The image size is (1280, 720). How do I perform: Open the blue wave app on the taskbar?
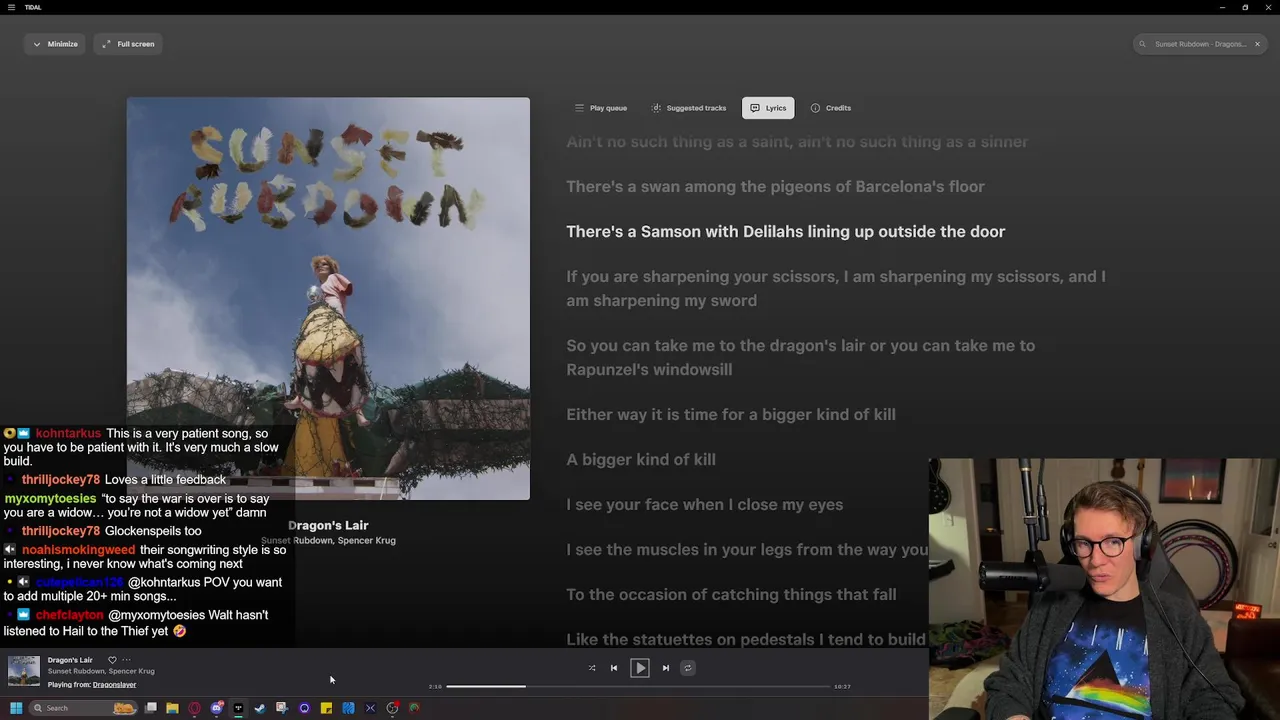[x=348, y=708]
